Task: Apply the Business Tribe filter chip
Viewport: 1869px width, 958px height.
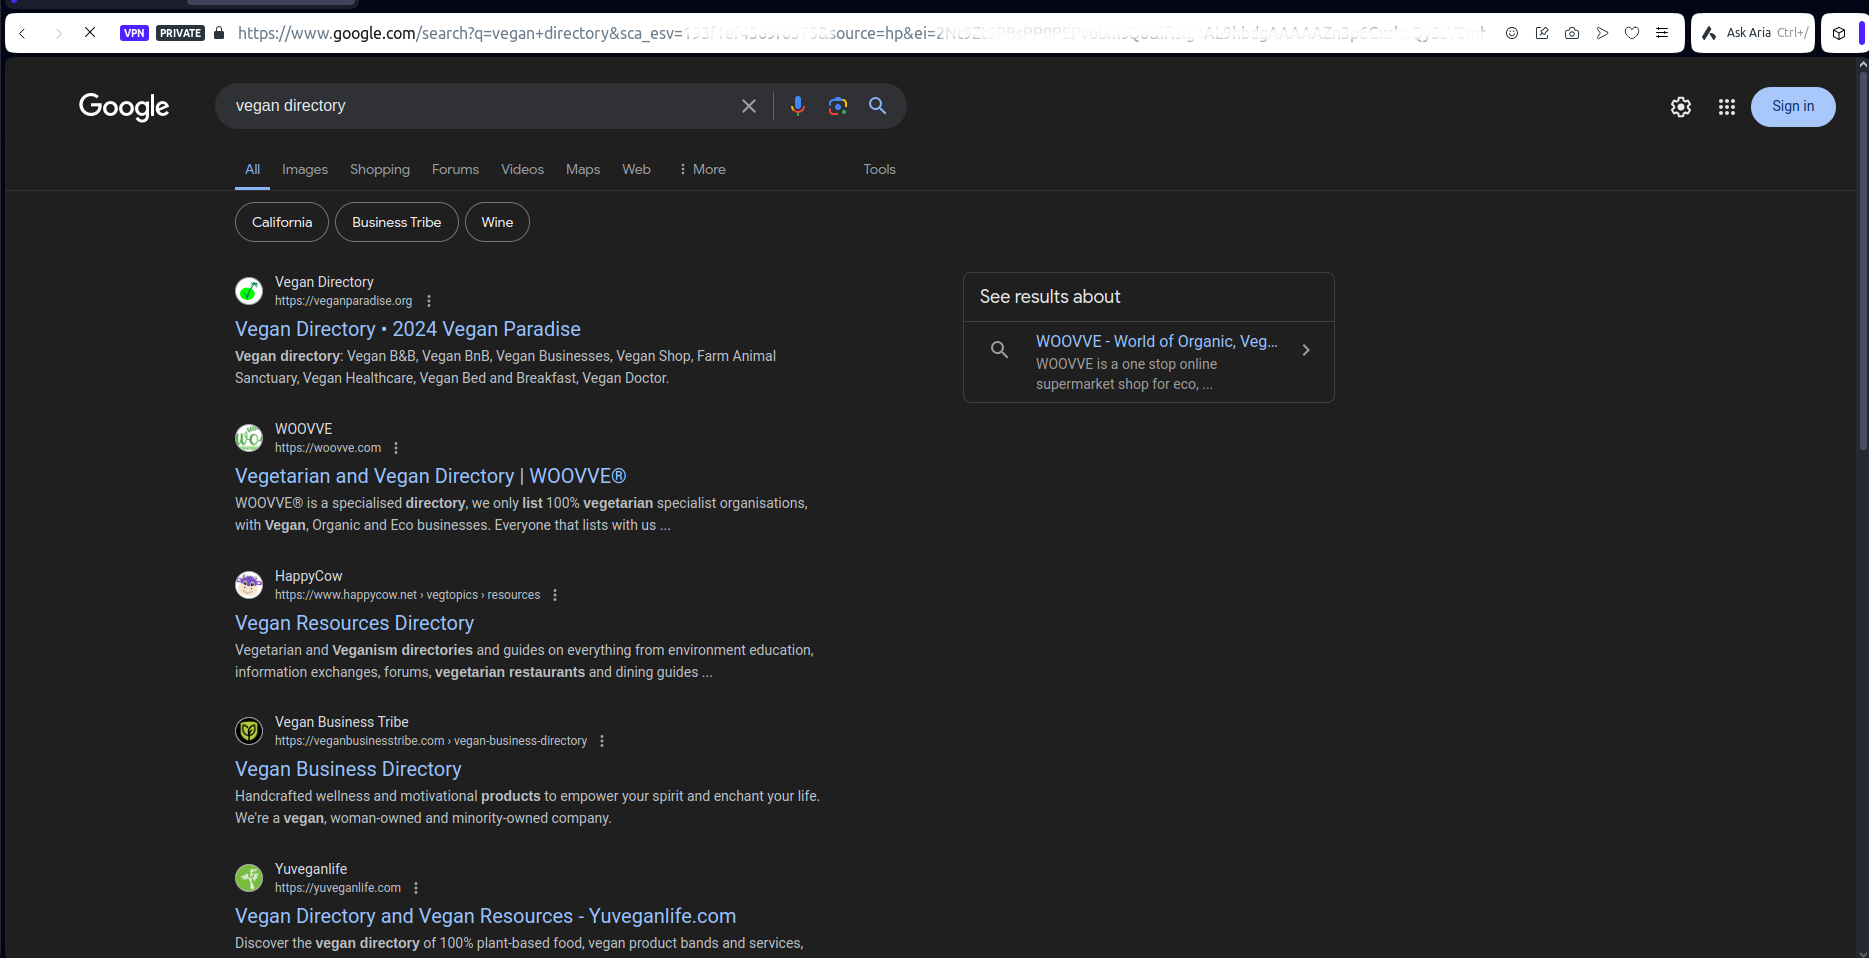Action: tap(396, 222)
